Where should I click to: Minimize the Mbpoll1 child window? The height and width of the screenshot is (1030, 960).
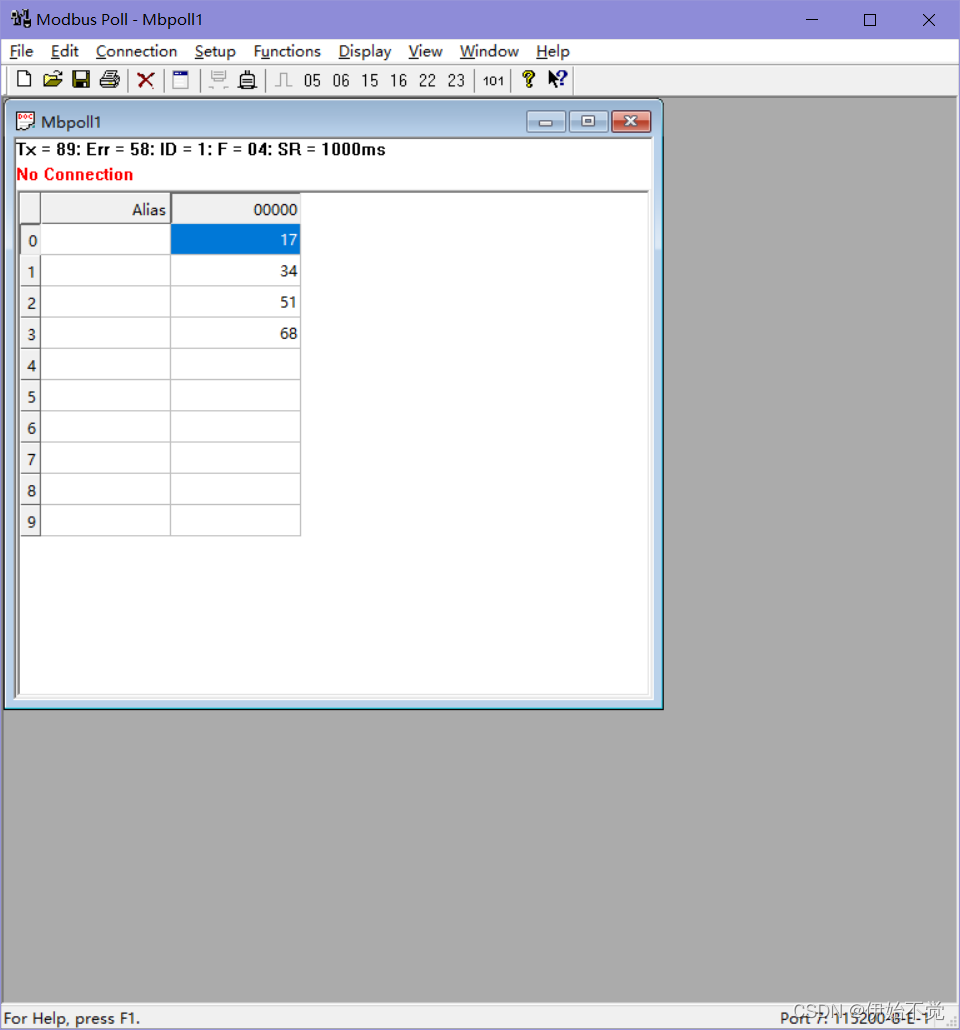(x=545, y=122)
